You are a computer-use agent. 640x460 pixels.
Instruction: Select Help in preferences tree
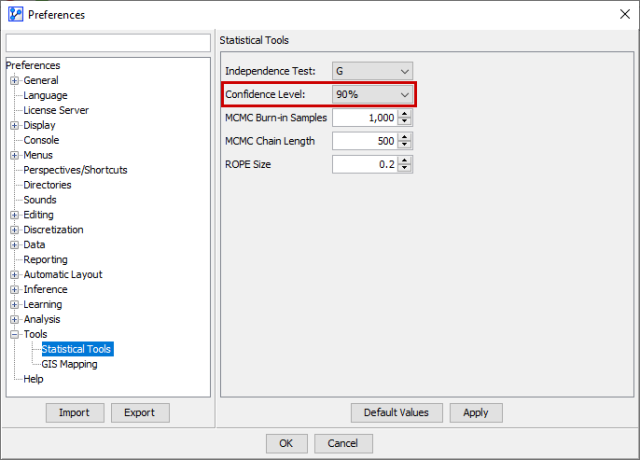tap(33, 379)
